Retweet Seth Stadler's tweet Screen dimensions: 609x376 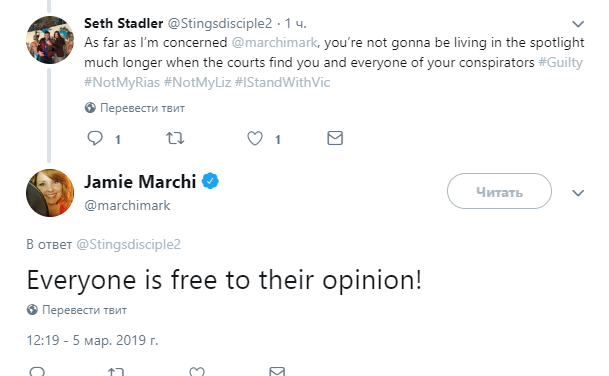point(175,138)
